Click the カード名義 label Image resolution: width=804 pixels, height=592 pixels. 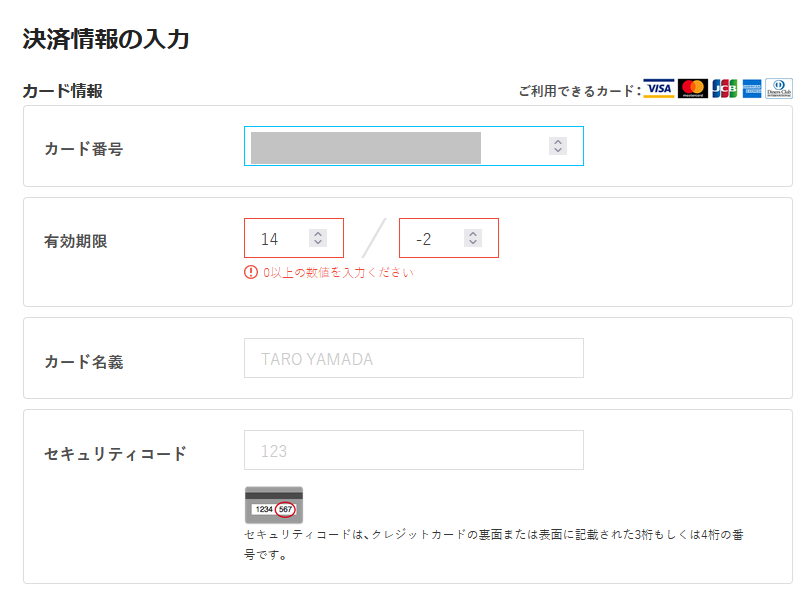pos(84,362)
